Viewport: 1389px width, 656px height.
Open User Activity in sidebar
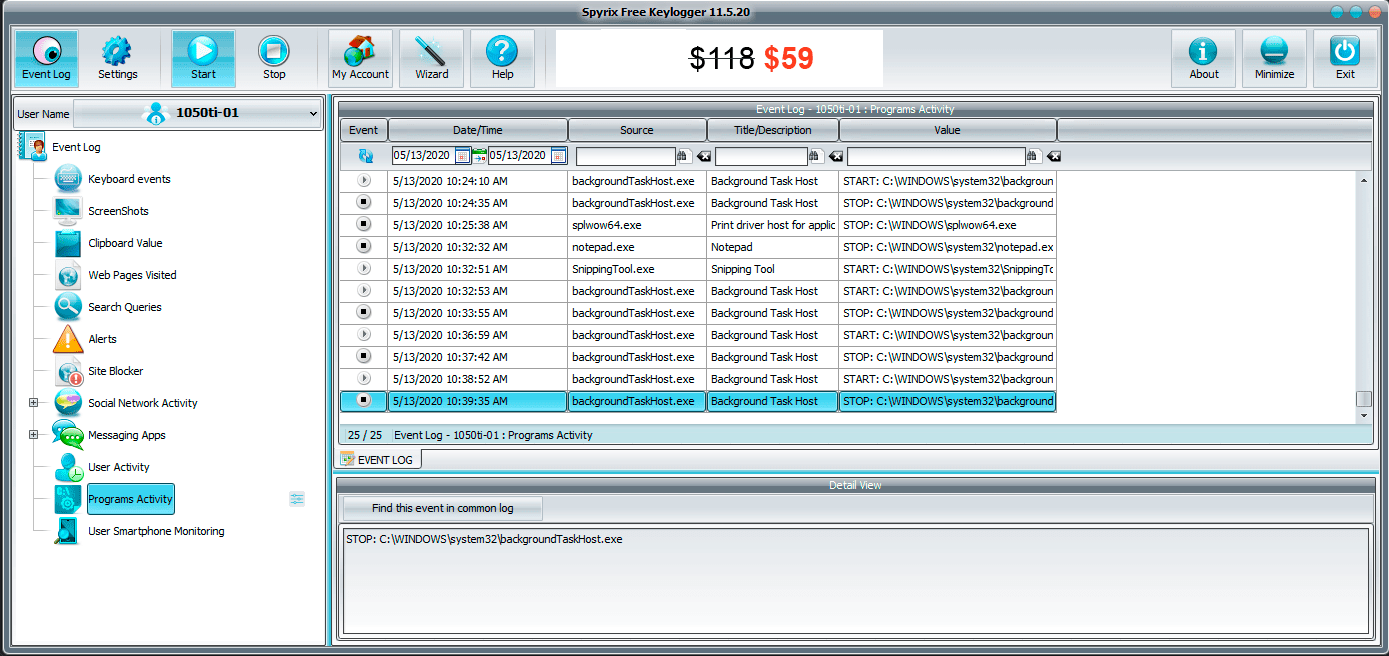pos(119,467)
